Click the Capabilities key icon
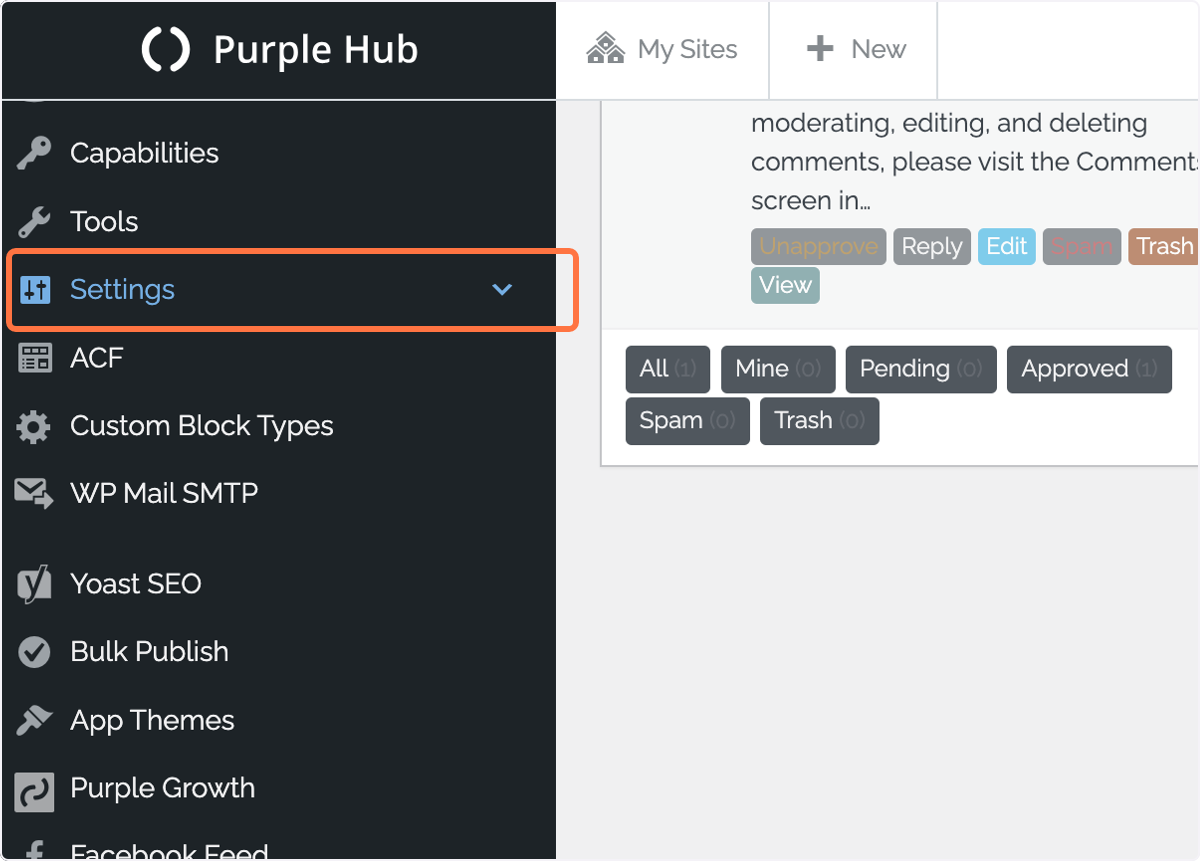This screenshot has width=1200, height=861. pyautogui.click(x=34, y=154)
